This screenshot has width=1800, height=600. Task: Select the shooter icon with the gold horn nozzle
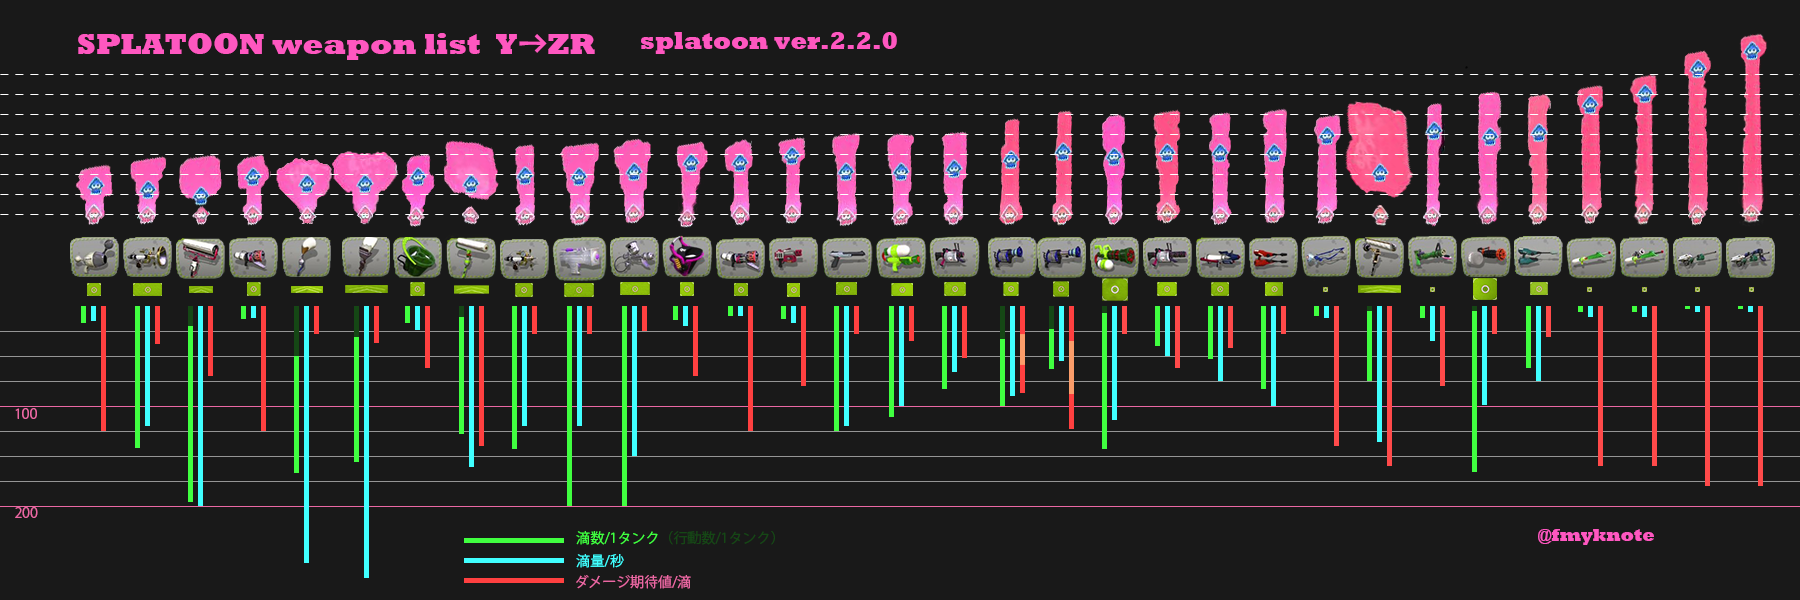point(148,257)
